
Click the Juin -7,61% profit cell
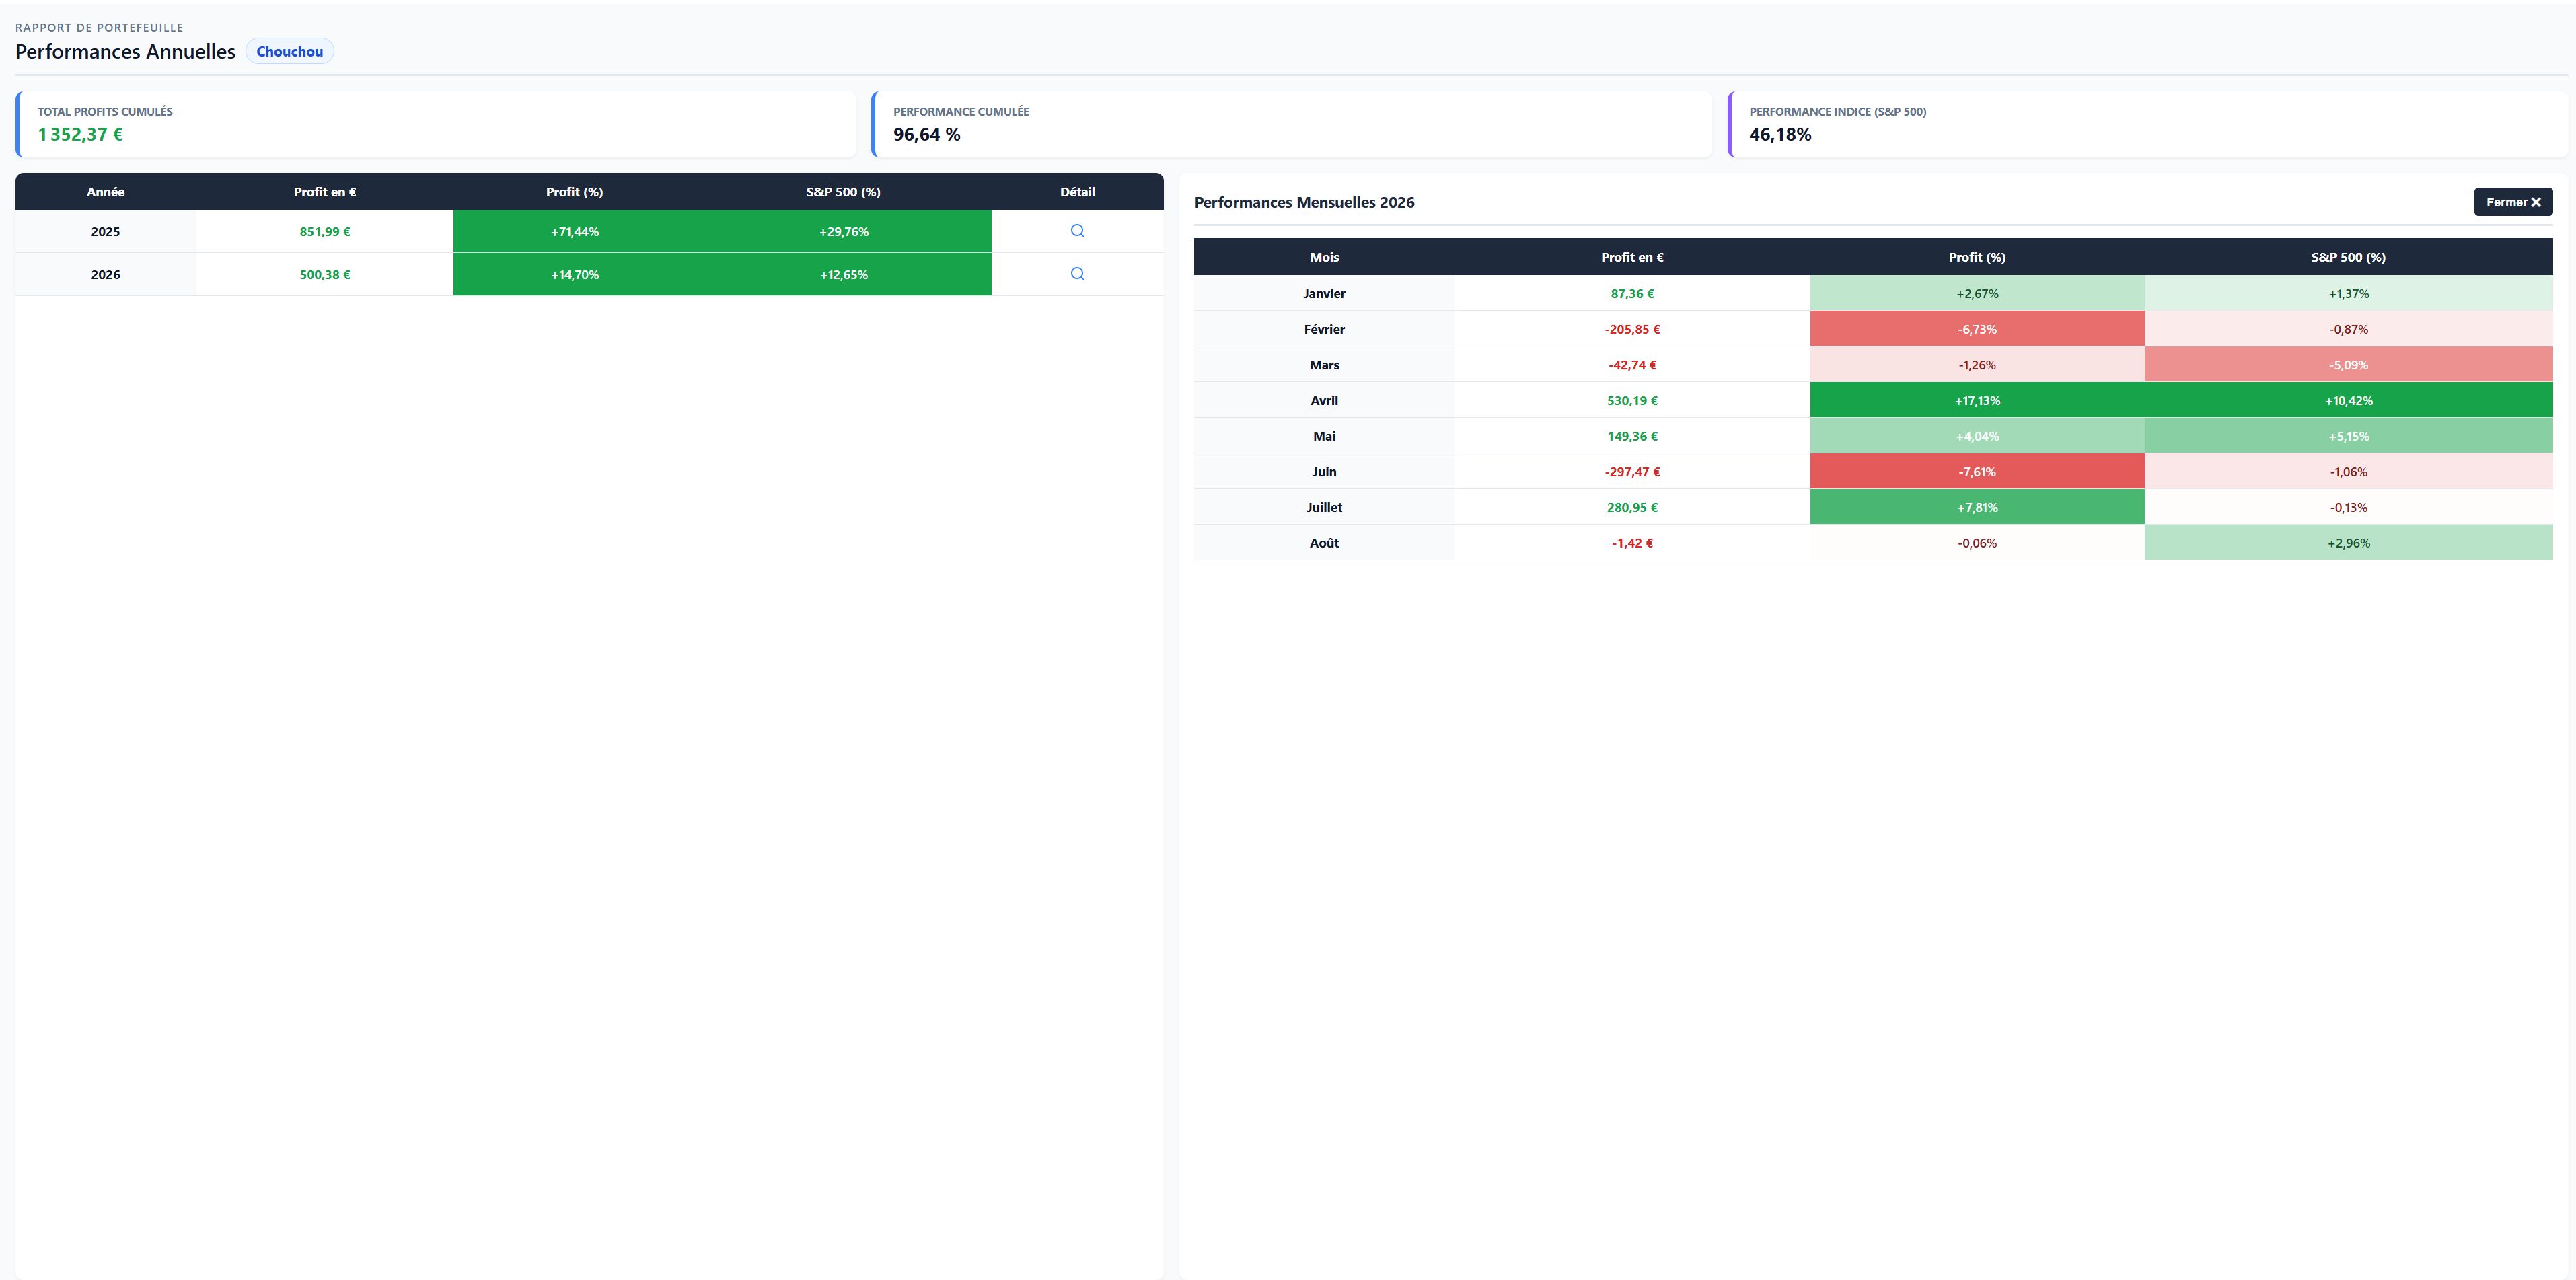(x=1977, y=471)
